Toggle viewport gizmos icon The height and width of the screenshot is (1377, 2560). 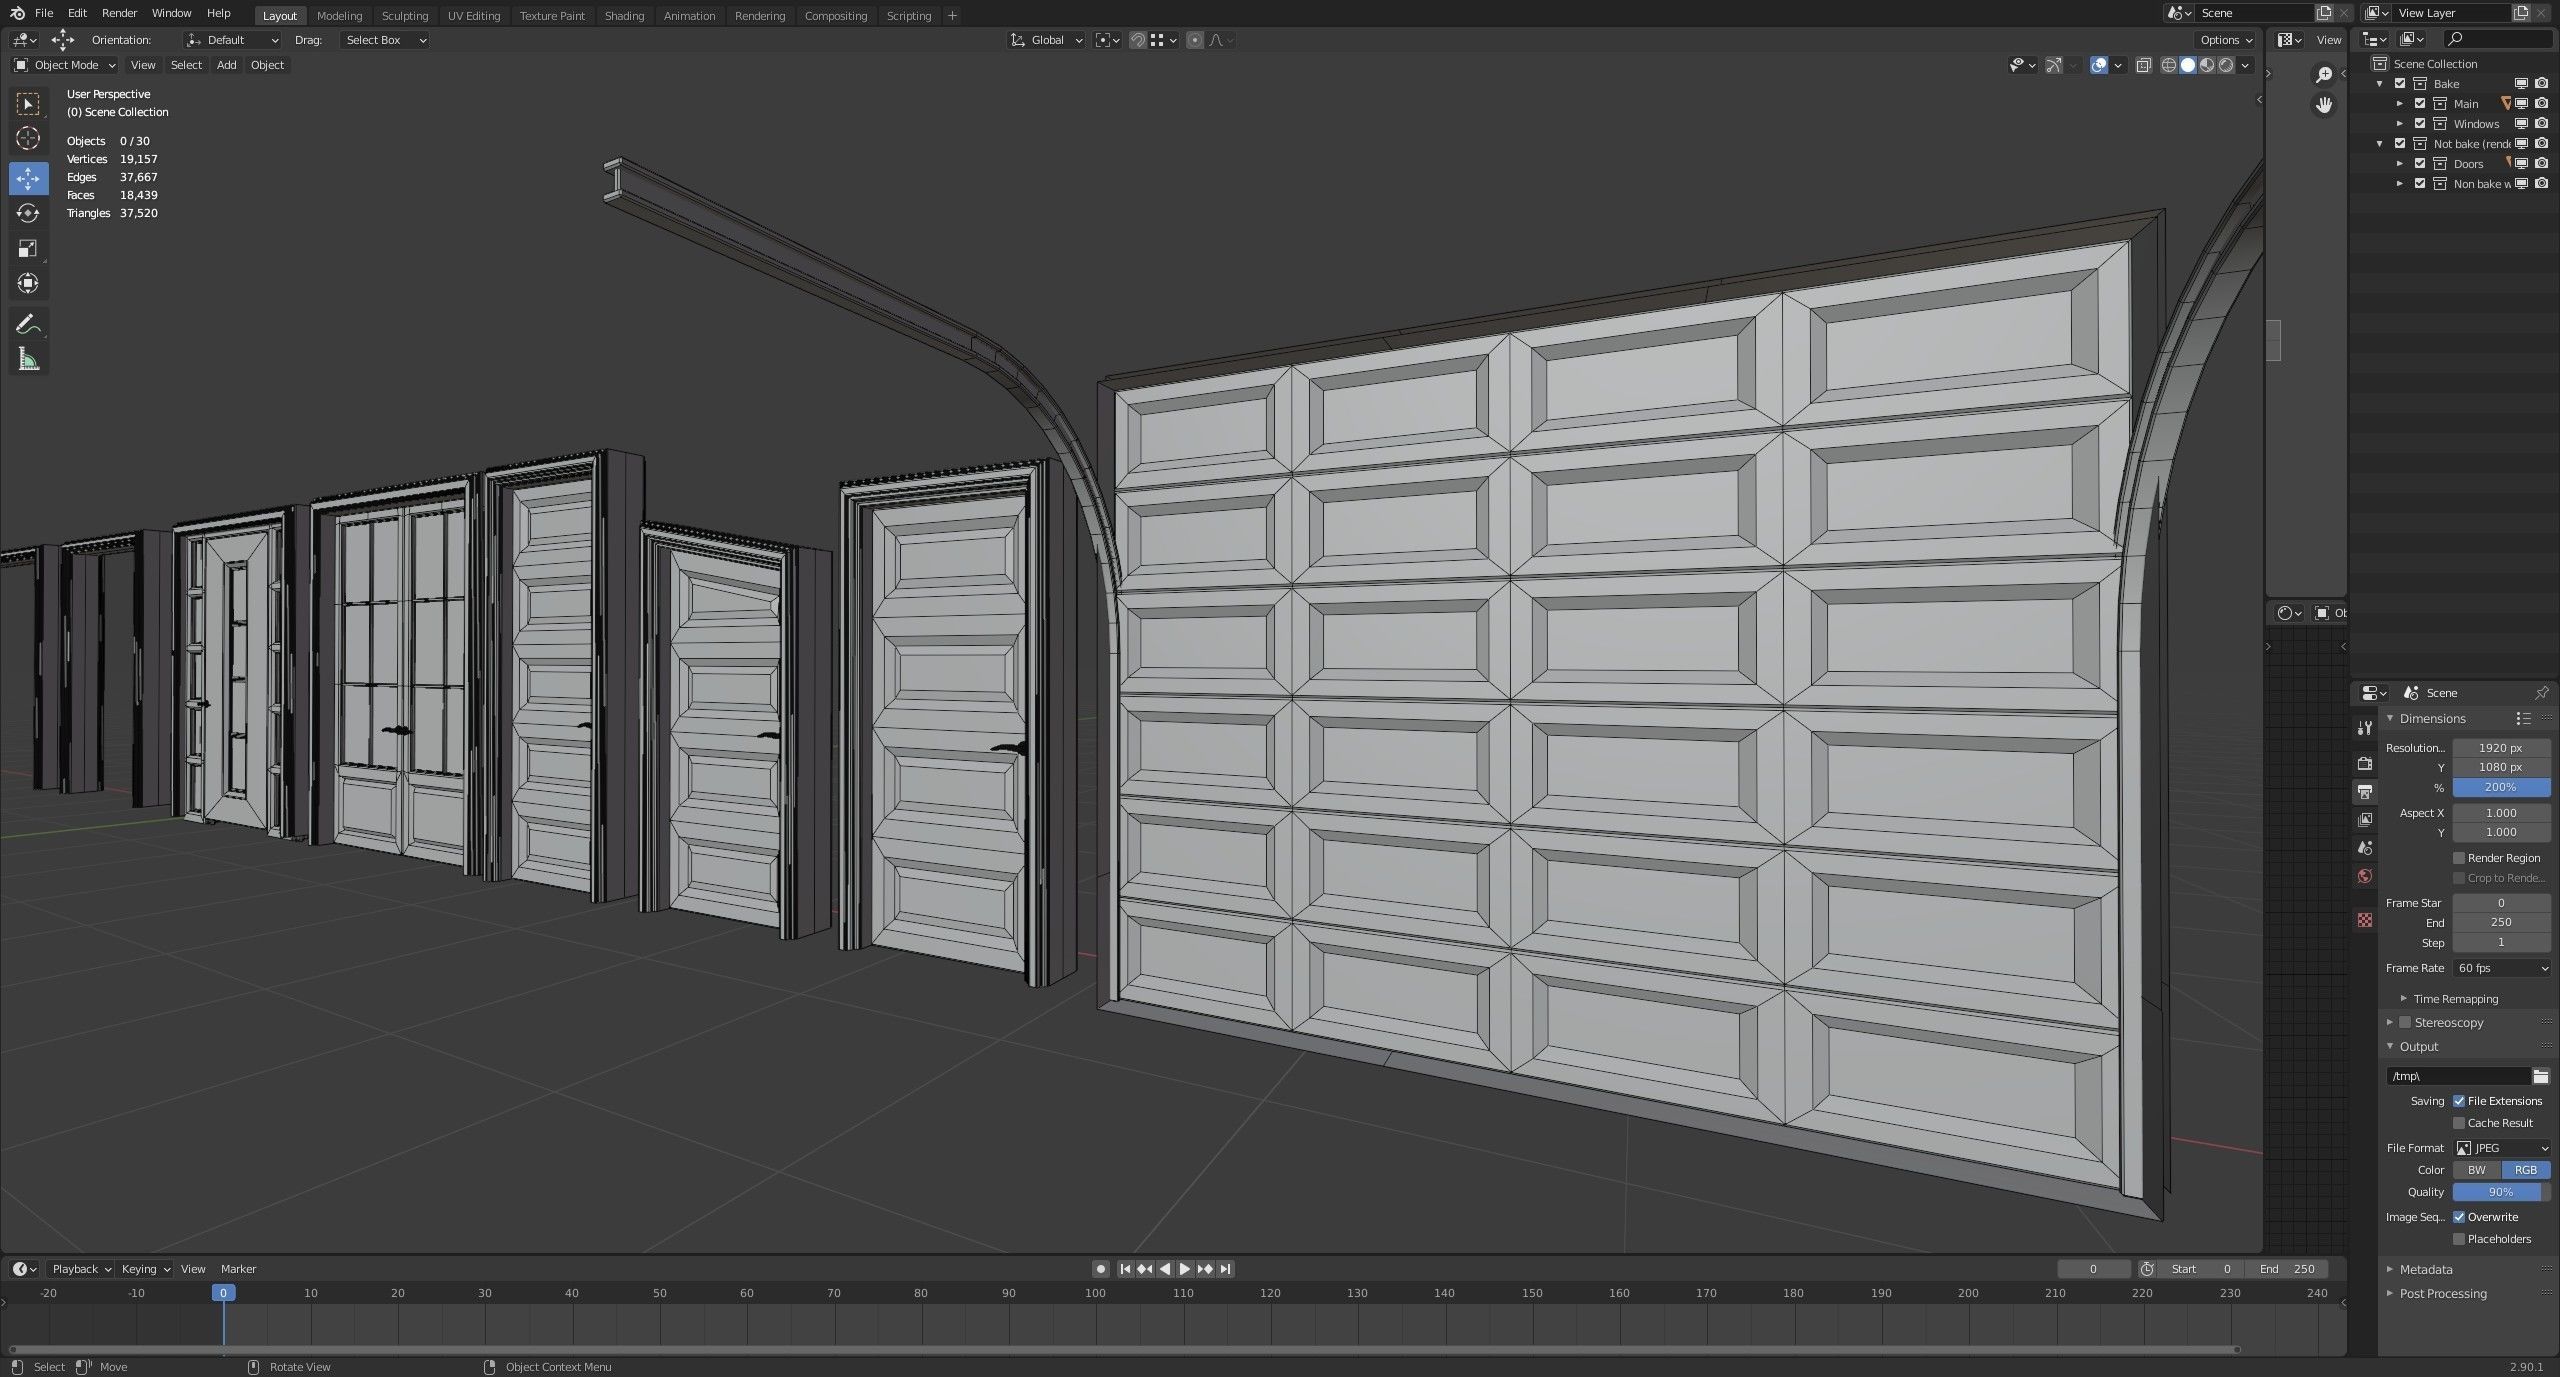coord(2053,65)
